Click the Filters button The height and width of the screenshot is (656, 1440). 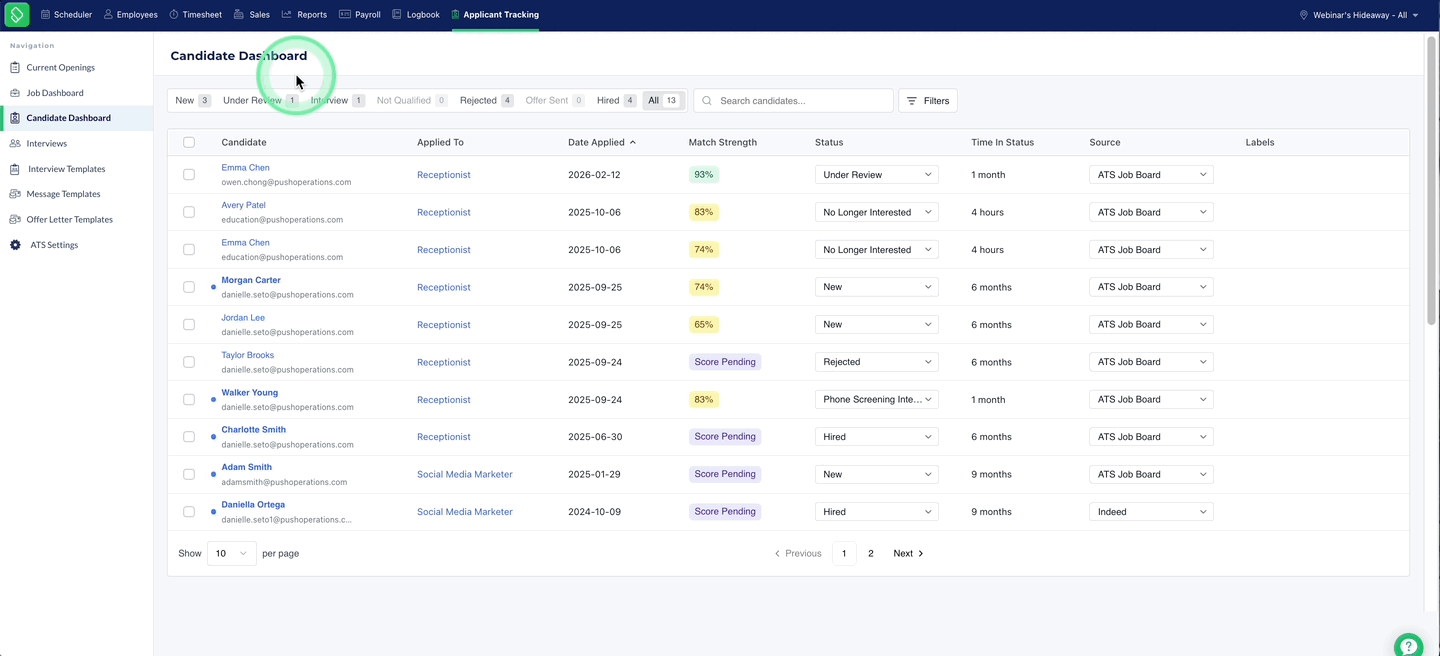928,100
